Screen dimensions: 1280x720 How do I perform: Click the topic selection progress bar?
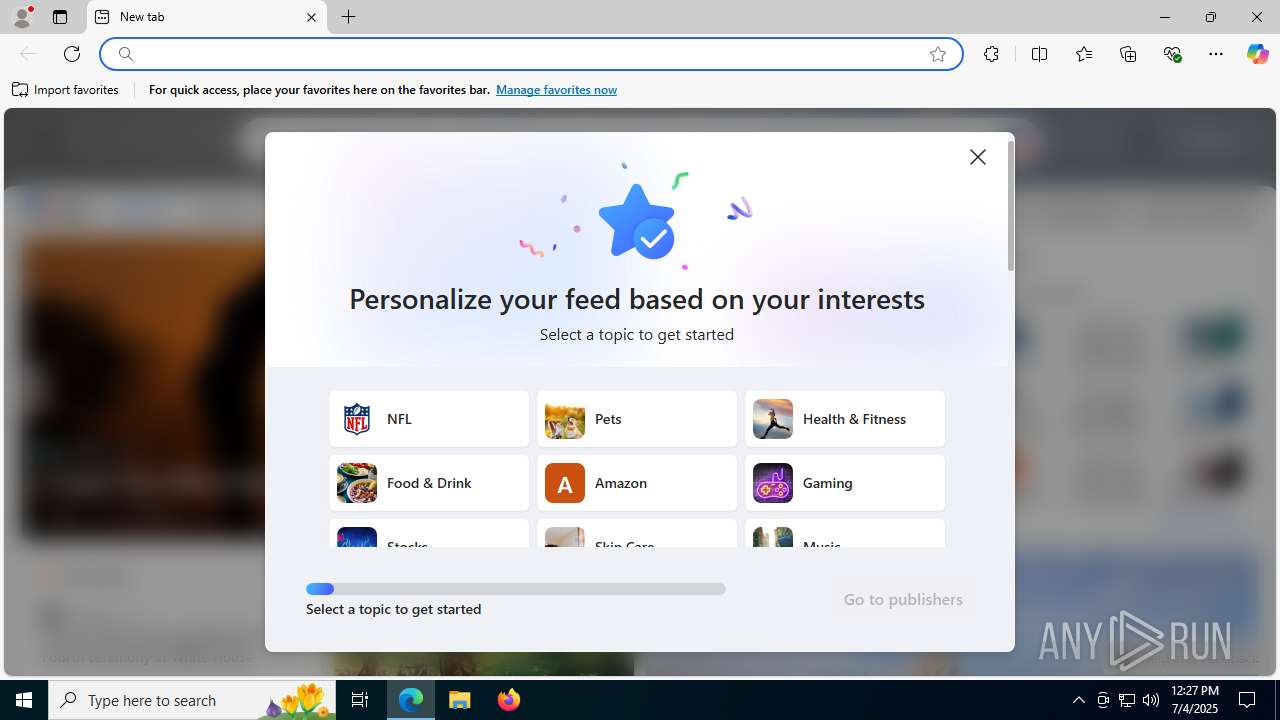(516, 589)
